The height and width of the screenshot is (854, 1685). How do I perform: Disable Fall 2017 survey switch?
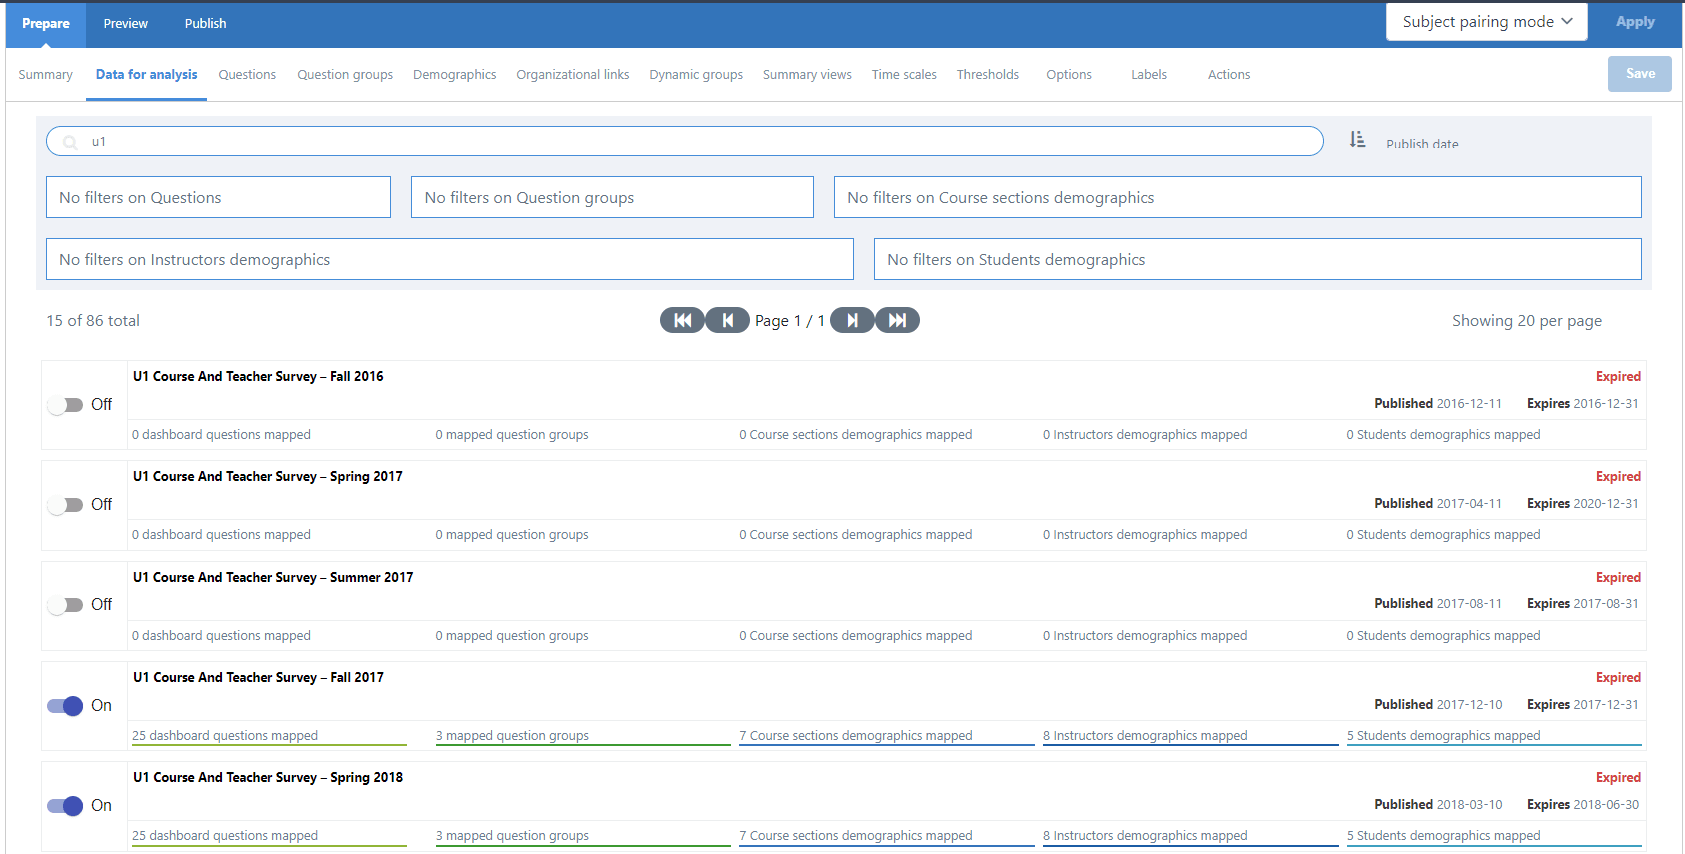point(66,706)
